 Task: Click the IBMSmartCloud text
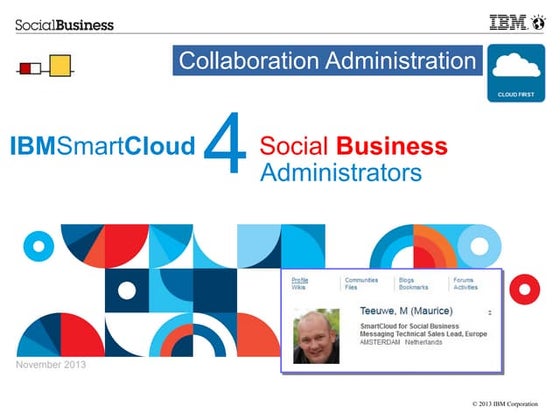(x=102, y=146)
